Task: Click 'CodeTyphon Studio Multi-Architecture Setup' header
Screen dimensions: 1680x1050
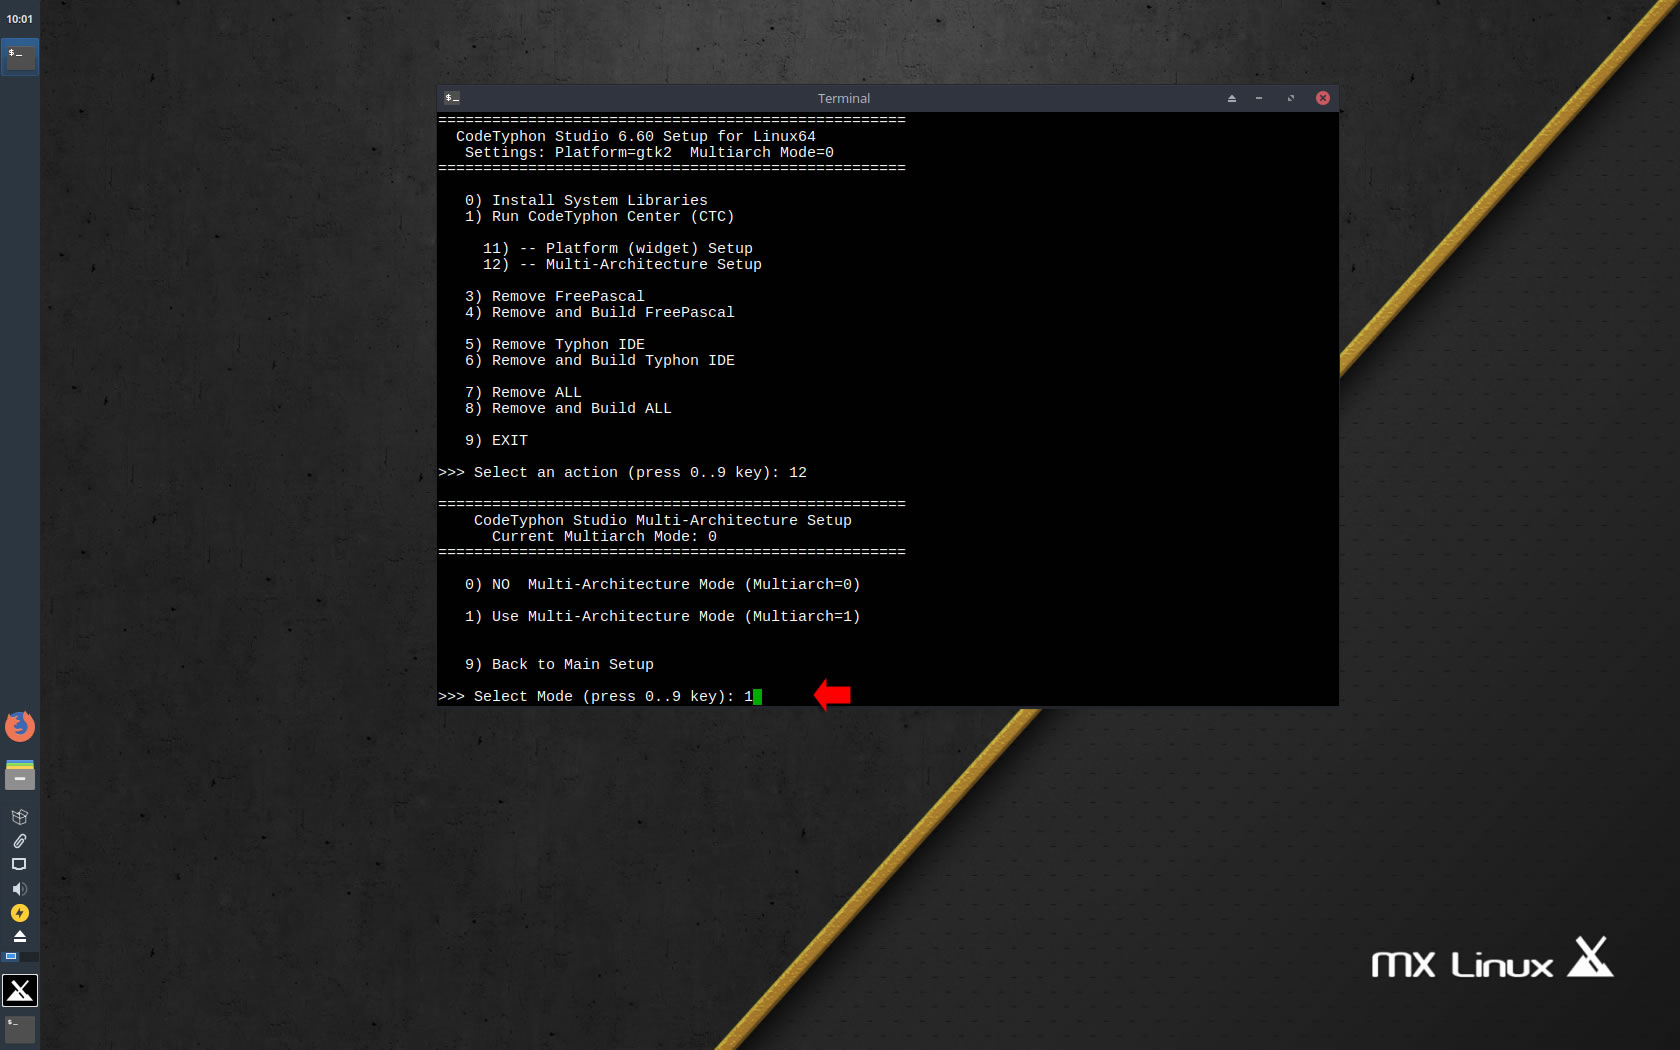Action: coord(663,521)
